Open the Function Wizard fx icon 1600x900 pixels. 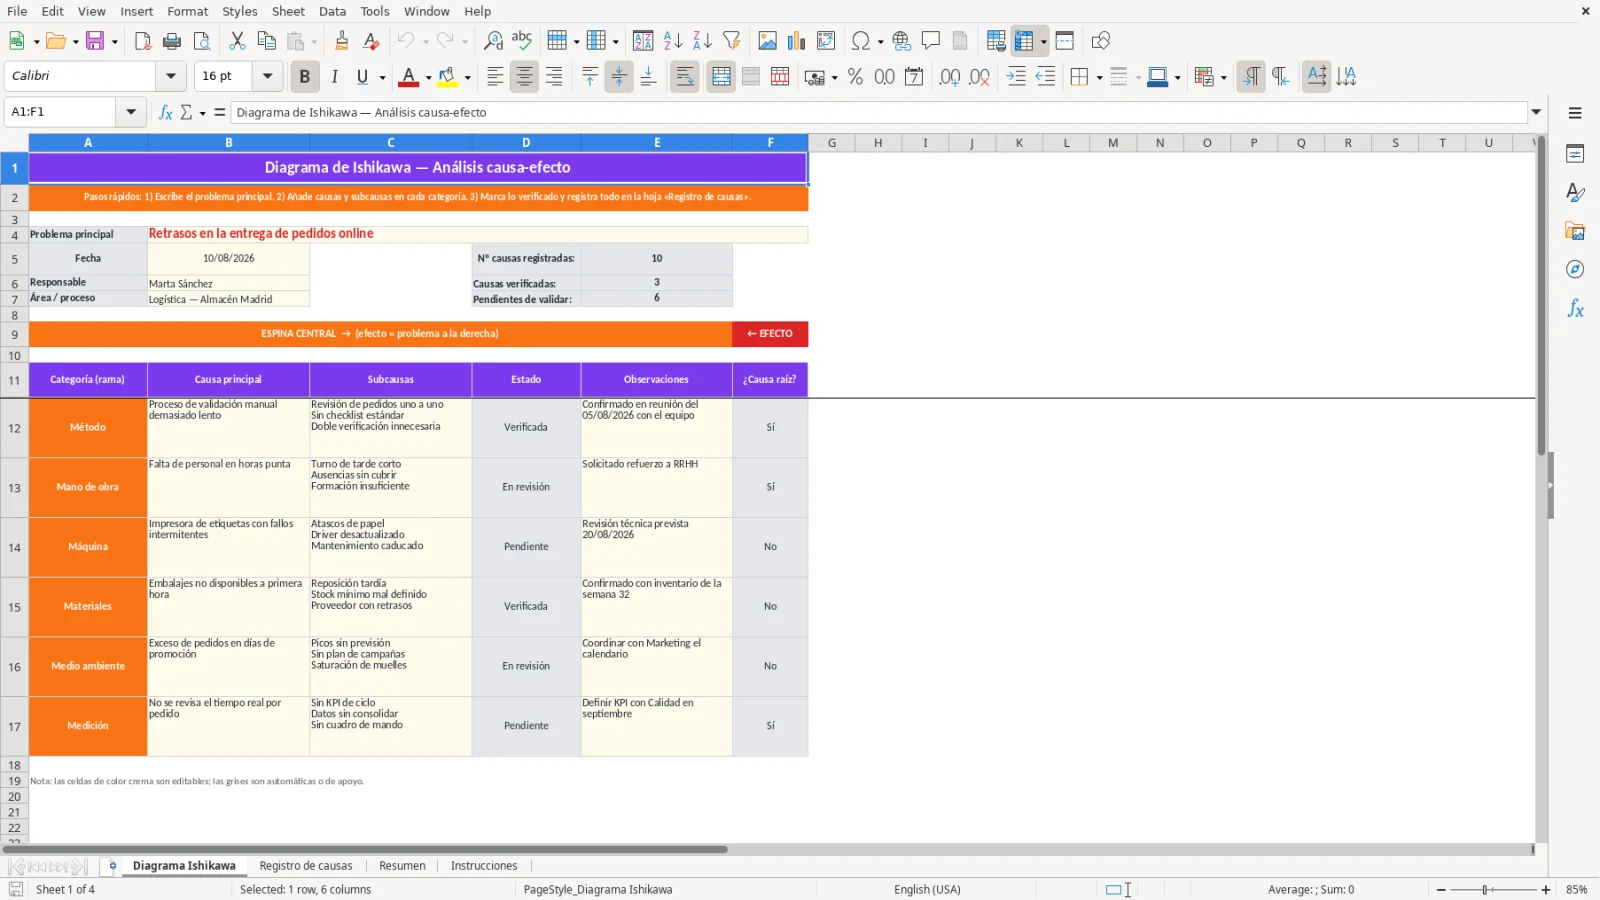click(x=166, y=112)
